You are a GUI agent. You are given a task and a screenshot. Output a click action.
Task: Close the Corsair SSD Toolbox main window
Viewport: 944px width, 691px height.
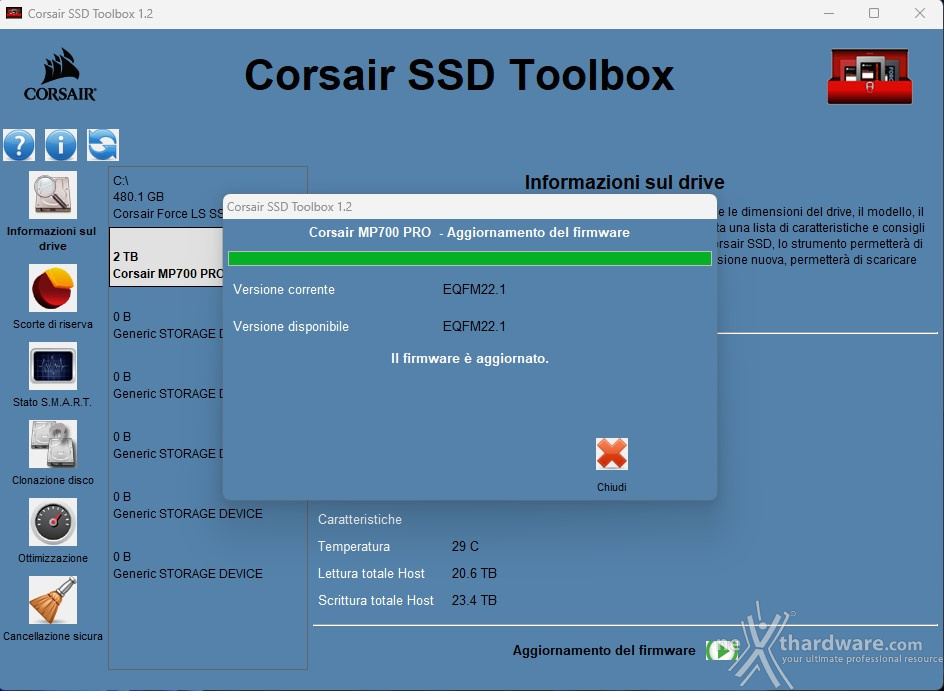pyautogui.click(x=920, y=13)
